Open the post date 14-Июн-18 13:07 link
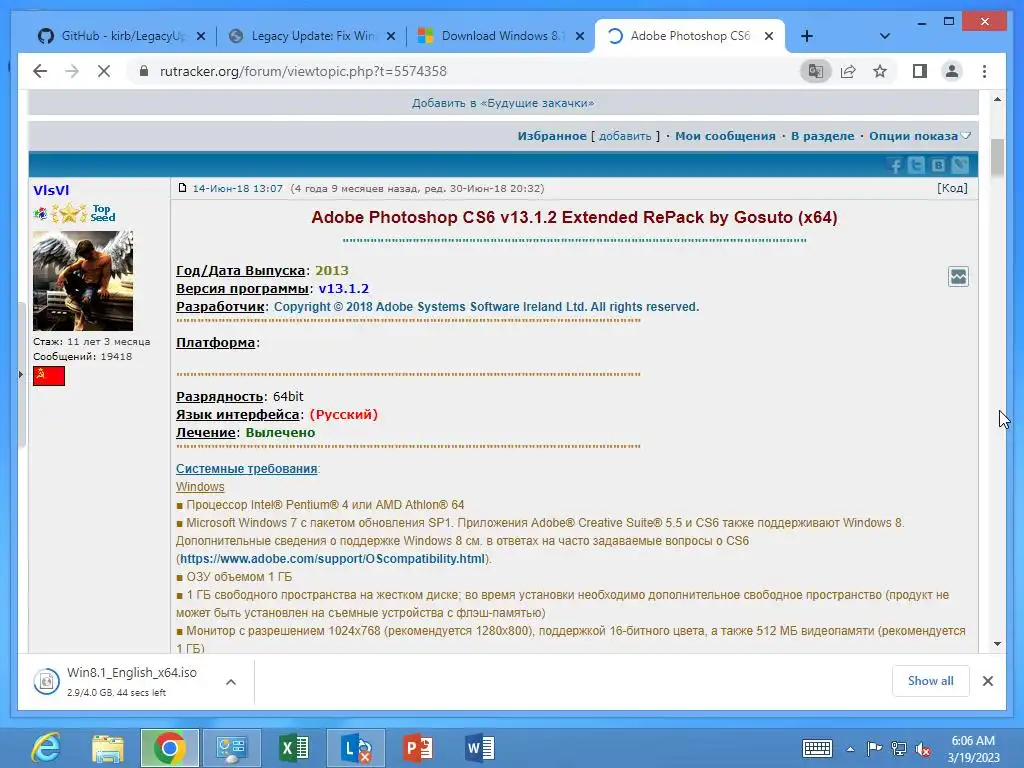This screenshot has width=1024, height=768. 238,188
